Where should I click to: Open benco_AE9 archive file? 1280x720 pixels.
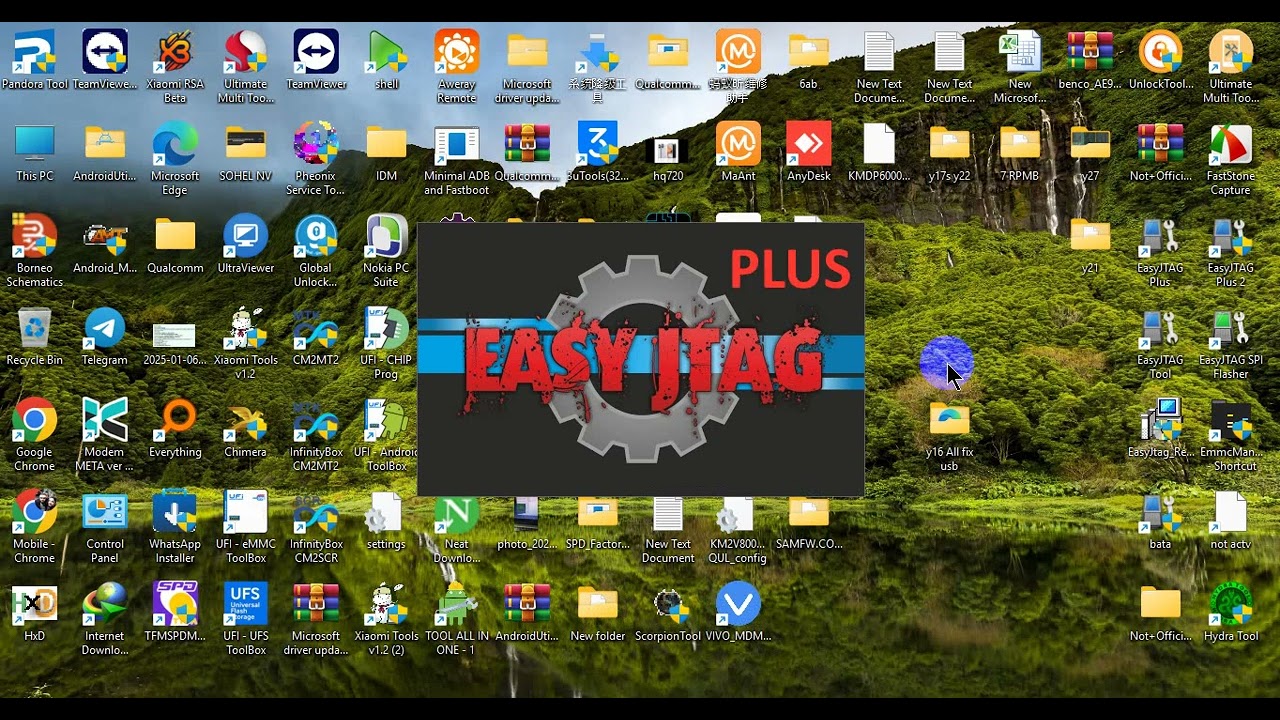(x=1090, y=60)
